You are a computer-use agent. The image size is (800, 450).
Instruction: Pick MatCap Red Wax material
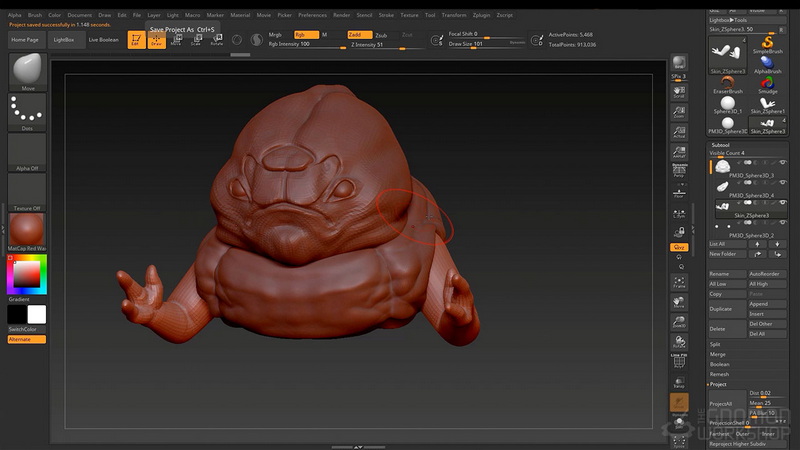[x=27, y=232]
